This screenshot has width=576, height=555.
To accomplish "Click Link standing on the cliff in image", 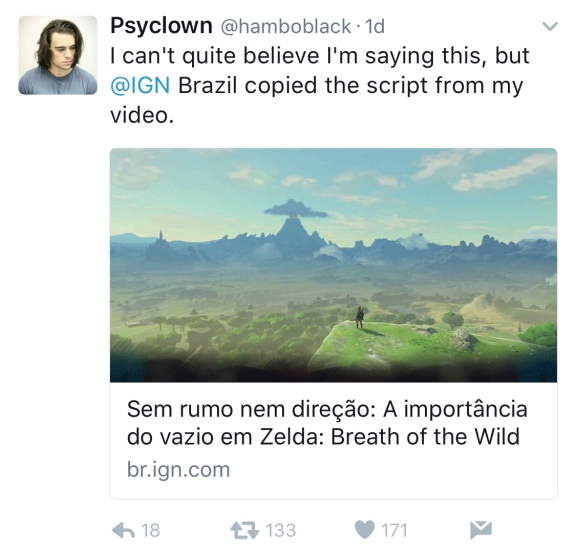I will [359, 317].
